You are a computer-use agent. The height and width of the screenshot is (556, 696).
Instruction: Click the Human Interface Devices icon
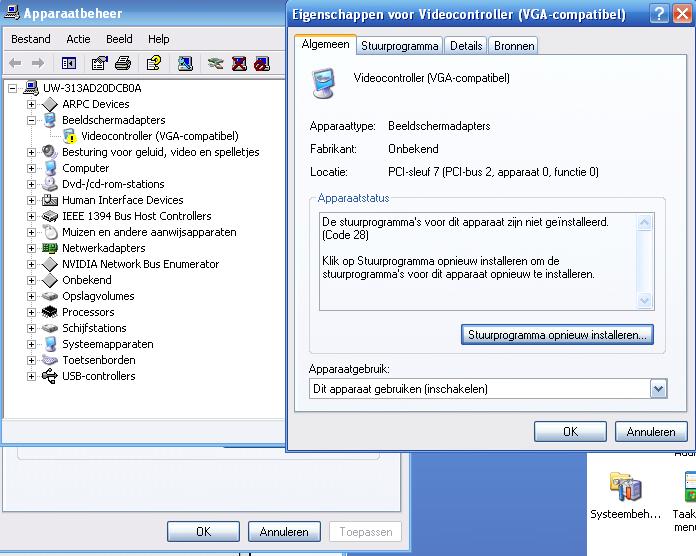pyautogui.click(x=50, y=200)
